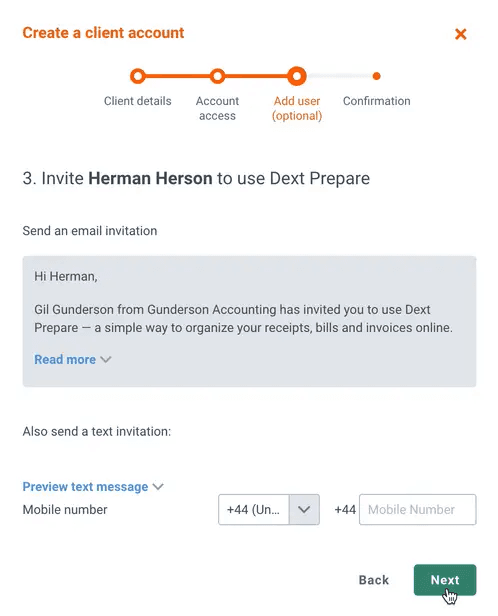498x616 pixels.
Task: Select the Account access step label
Action: pyautogui.click(x=217, y=108)
